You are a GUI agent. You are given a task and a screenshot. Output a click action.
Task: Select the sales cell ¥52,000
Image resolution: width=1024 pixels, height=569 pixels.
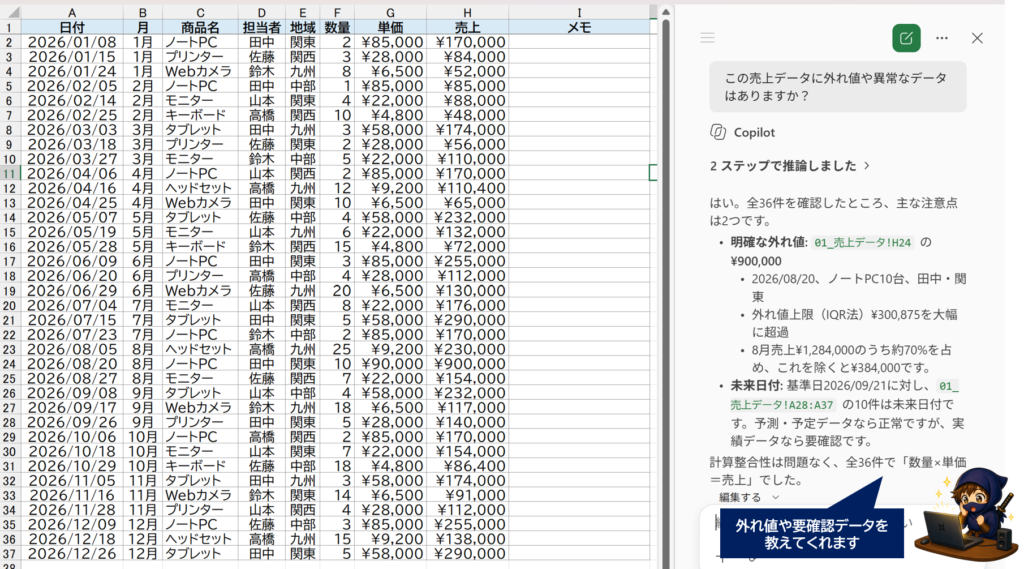[467, 71]
